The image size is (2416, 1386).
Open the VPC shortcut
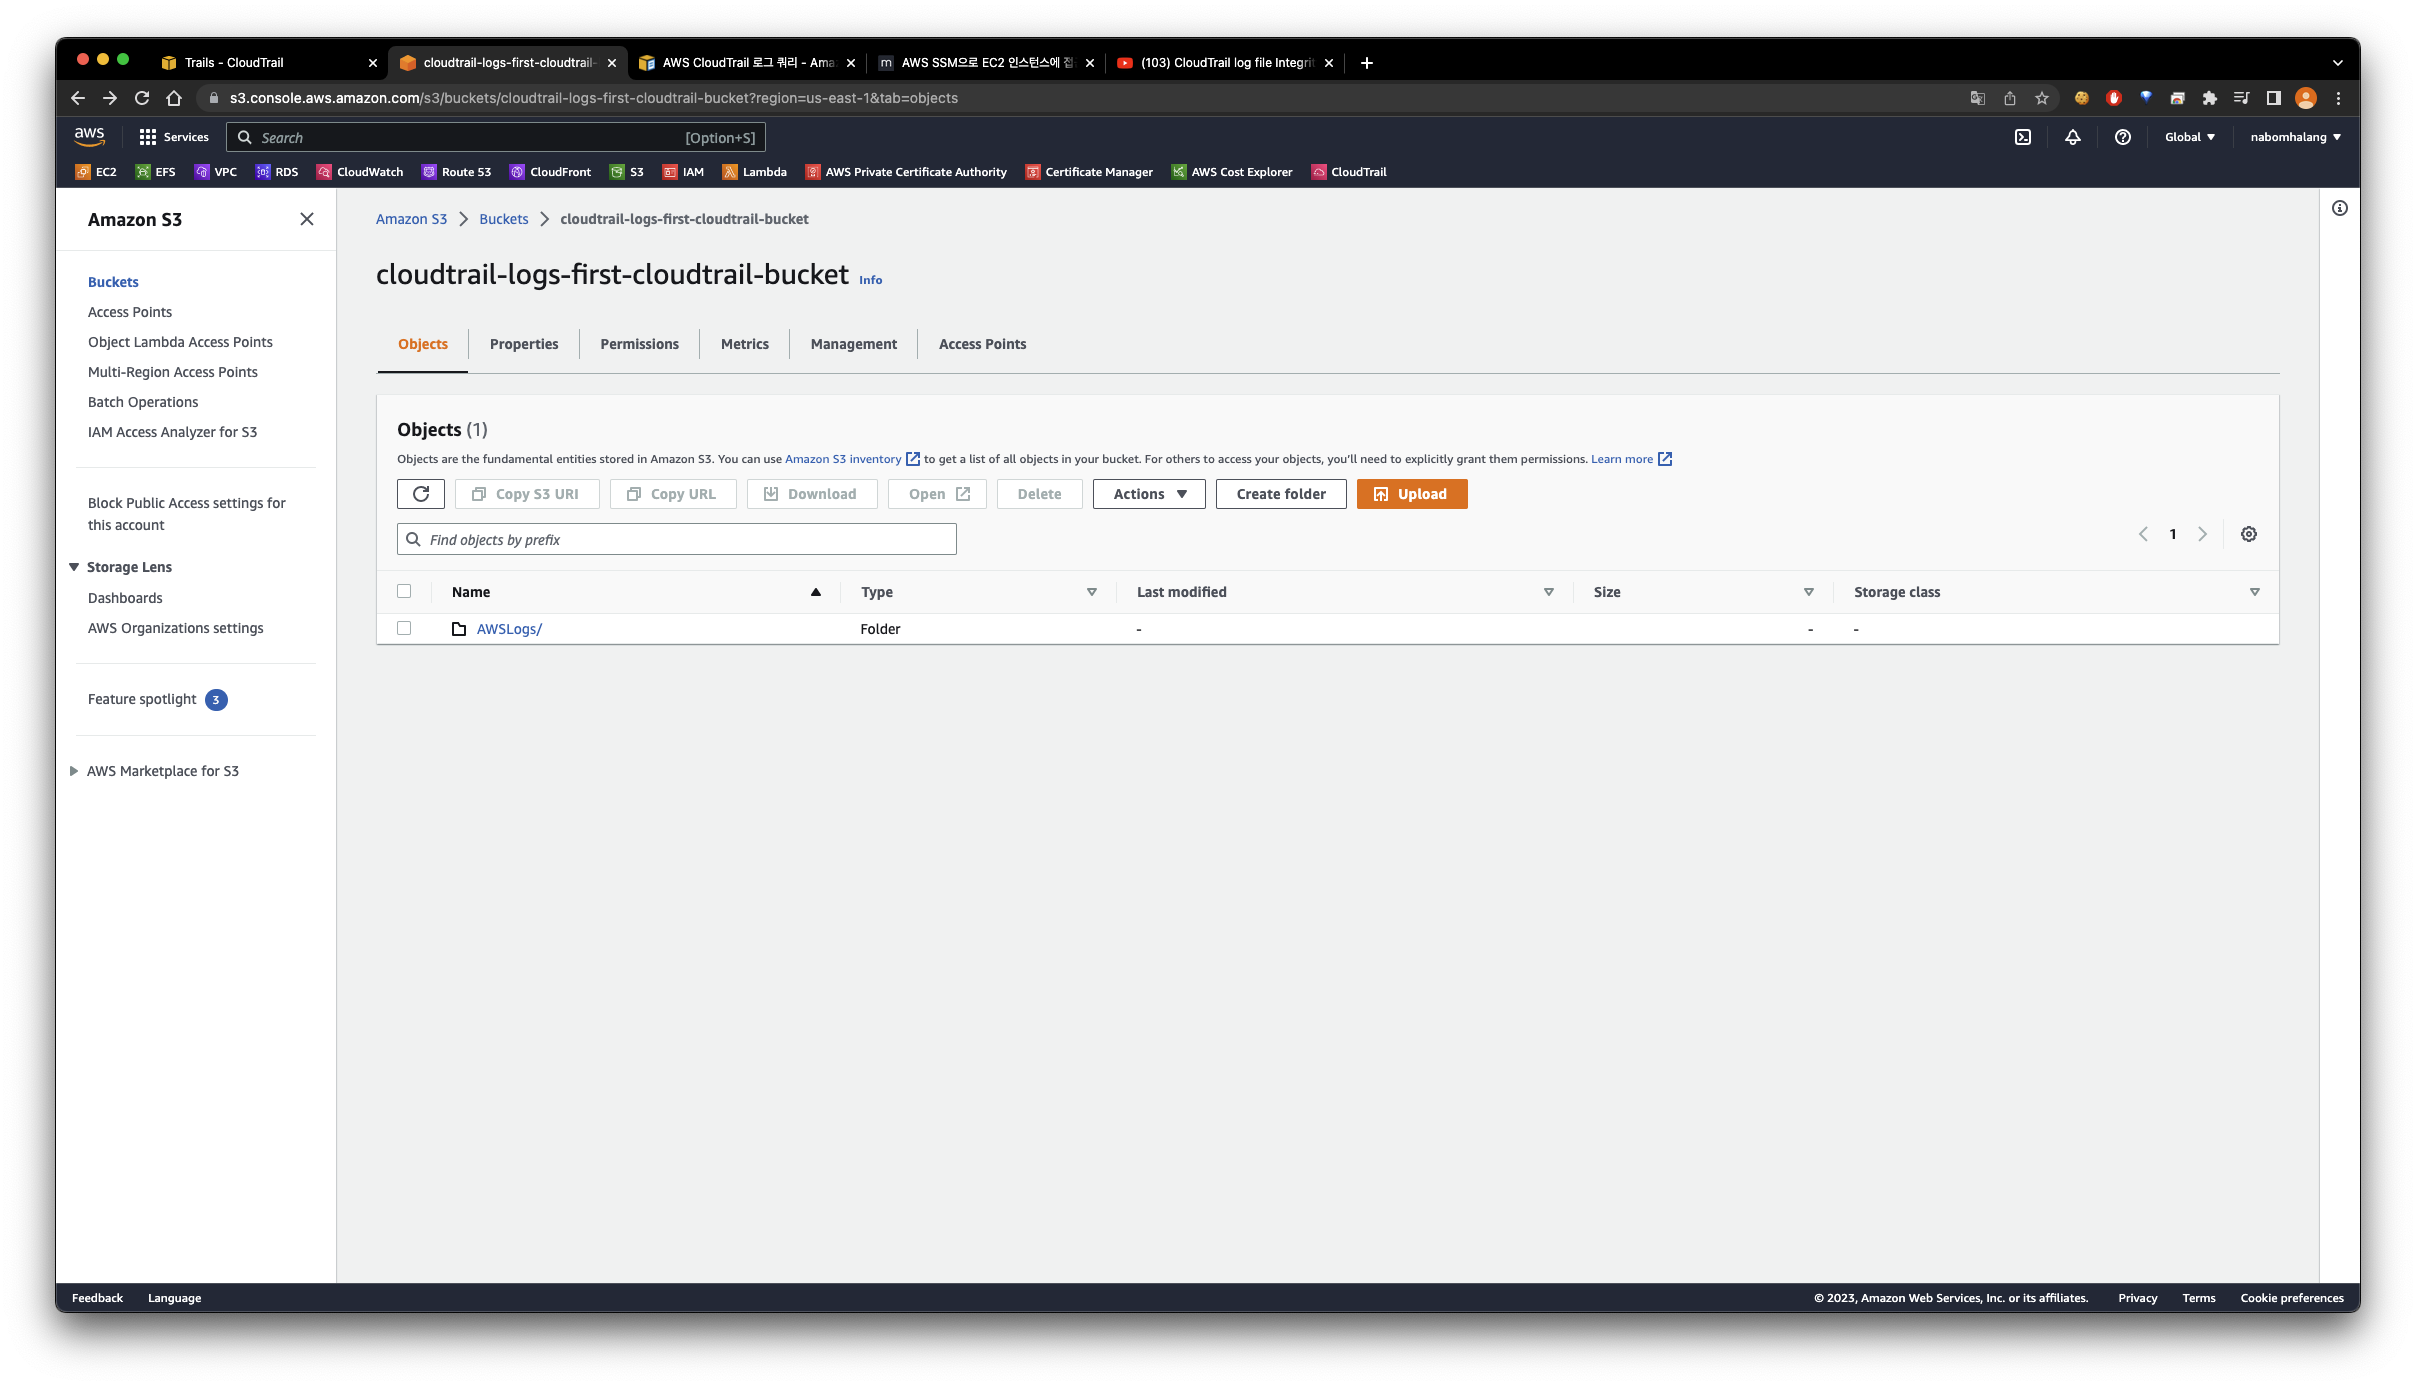pyautogui.click(x=216, y=172)
